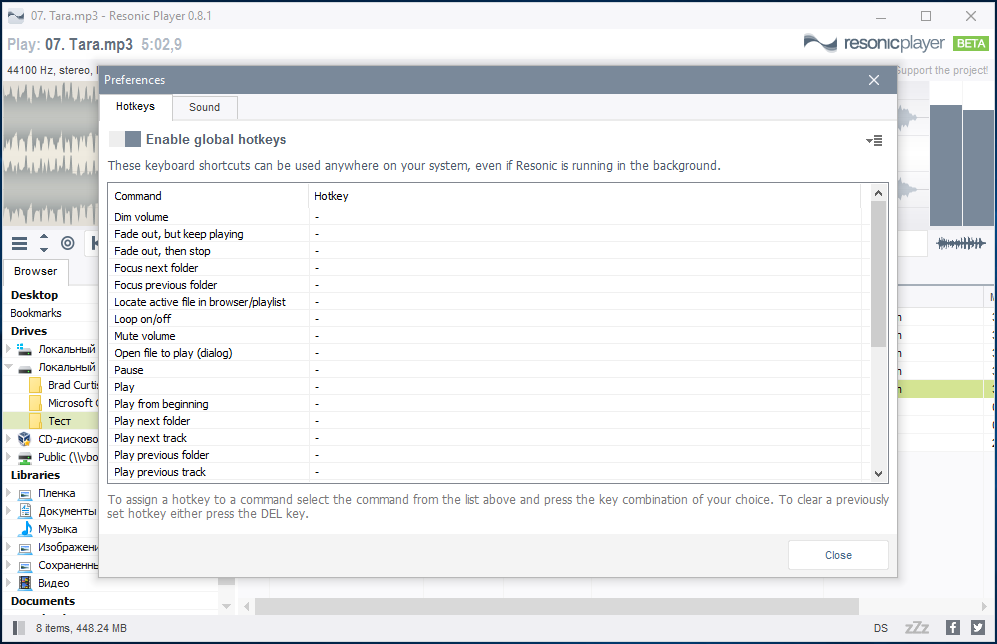Switch to the Sound tab
The width and height of the screenshot is (997, 644).
click(x=204, y=107)
